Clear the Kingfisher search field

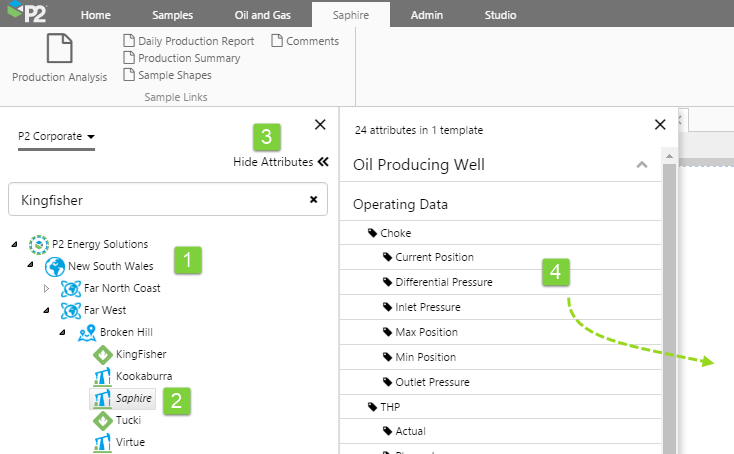pyautogui.click(x=313, y=200)
